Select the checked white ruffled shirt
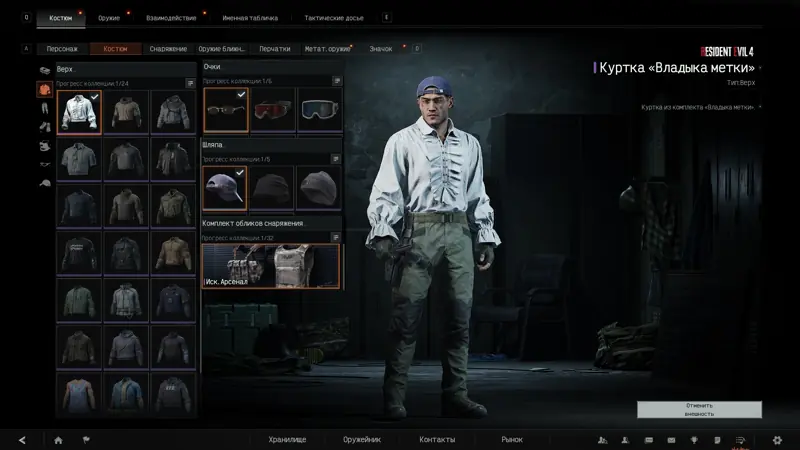 (x=79, y=112)
